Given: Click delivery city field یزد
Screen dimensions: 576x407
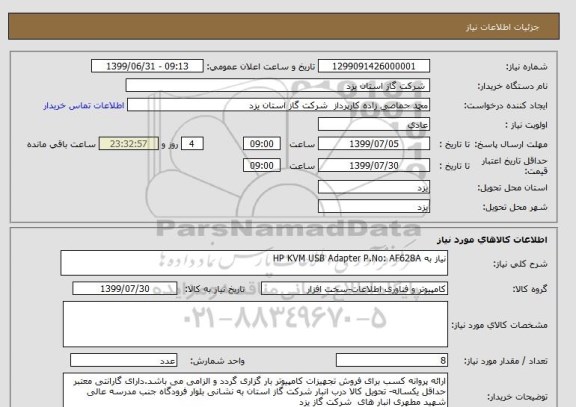Looking at the screenshot, I should [374, 207].
